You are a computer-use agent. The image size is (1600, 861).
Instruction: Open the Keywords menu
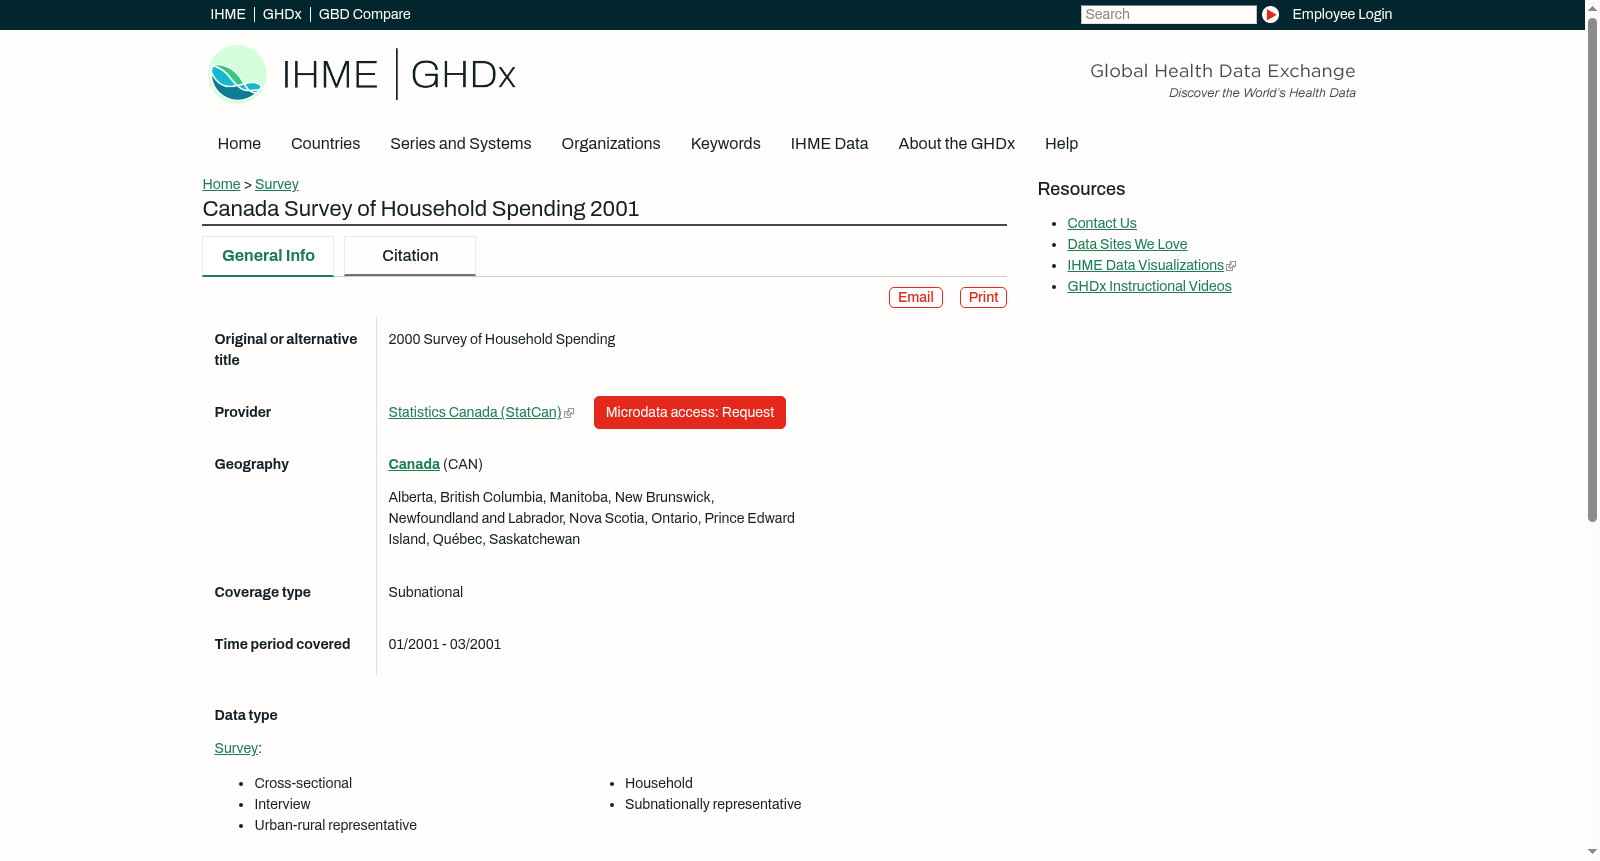726,144
